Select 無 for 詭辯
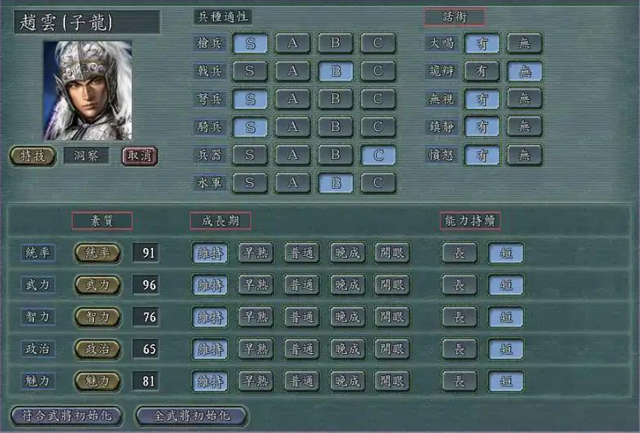The height and width of the screenshot is (433, 640). (x=524, y=71)
